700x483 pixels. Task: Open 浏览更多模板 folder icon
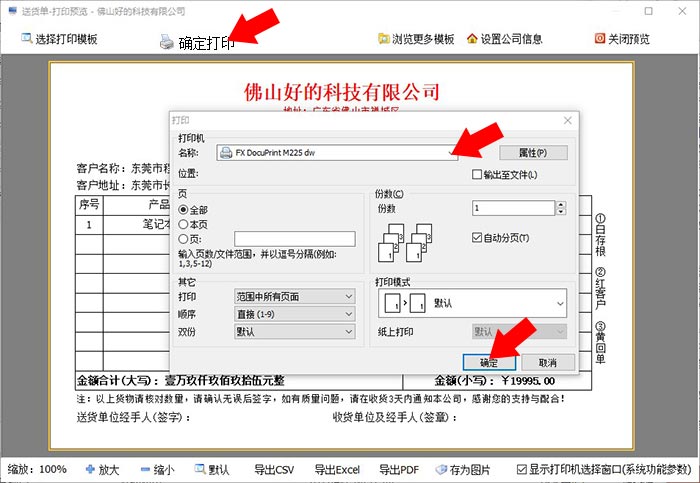(383, 39)
